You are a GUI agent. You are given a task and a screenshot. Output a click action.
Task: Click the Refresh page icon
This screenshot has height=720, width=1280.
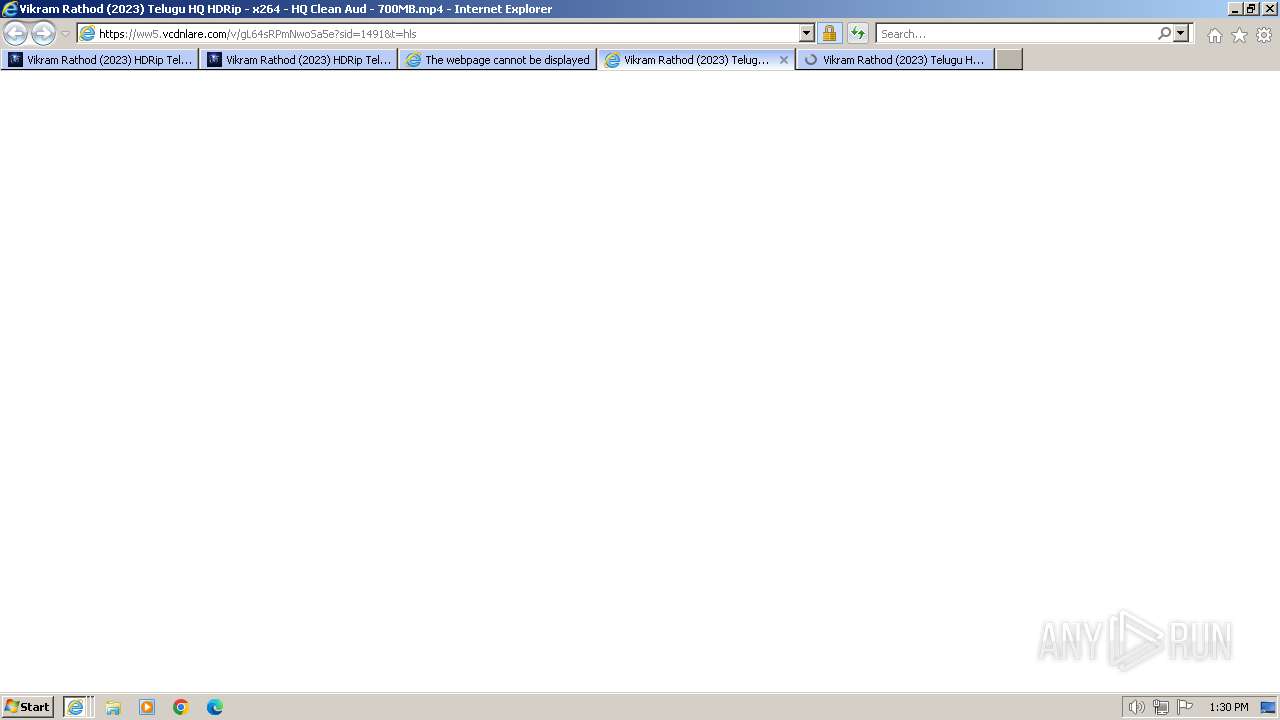pyautogui.click(x=858, y=33)
